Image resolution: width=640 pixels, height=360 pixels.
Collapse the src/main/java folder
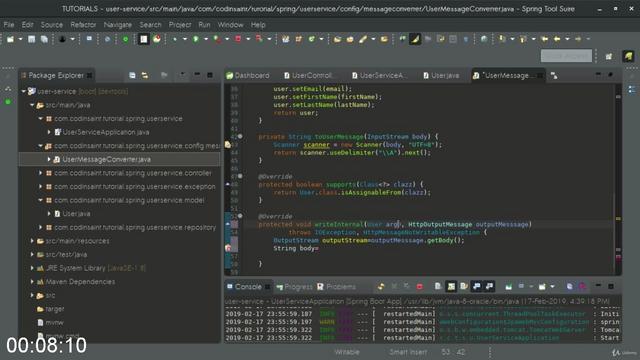pos(32,105)
